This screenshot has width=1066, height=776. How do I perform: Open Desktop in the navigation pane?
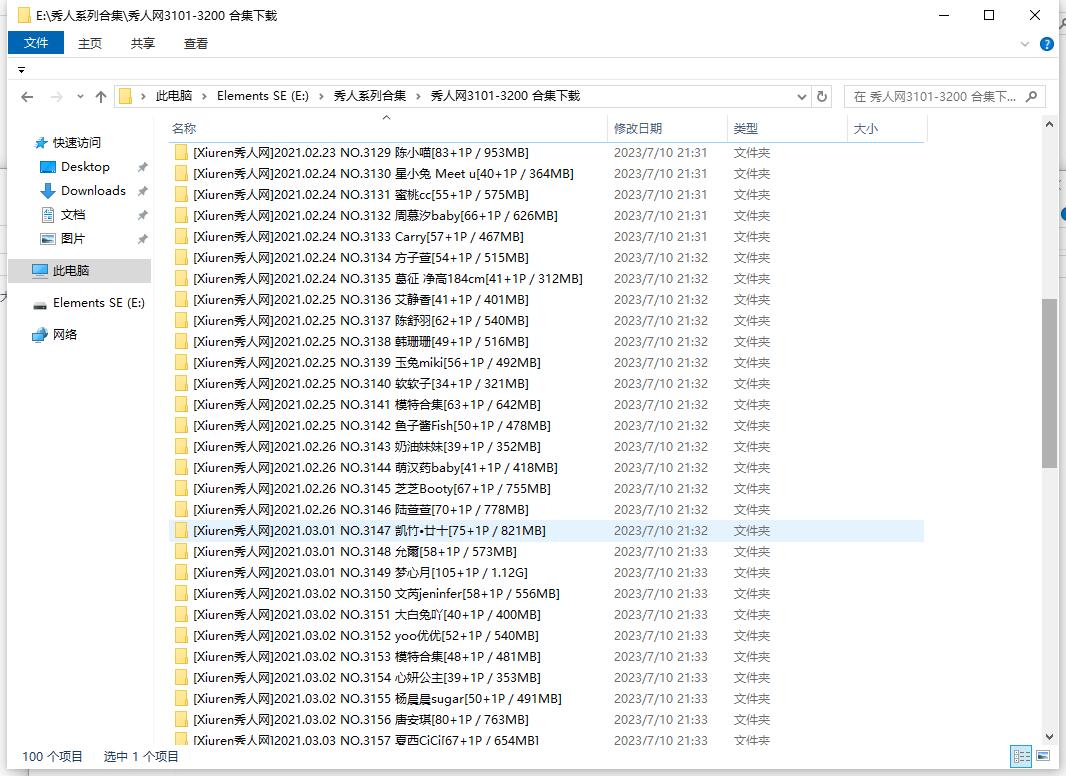coord(85,167)
